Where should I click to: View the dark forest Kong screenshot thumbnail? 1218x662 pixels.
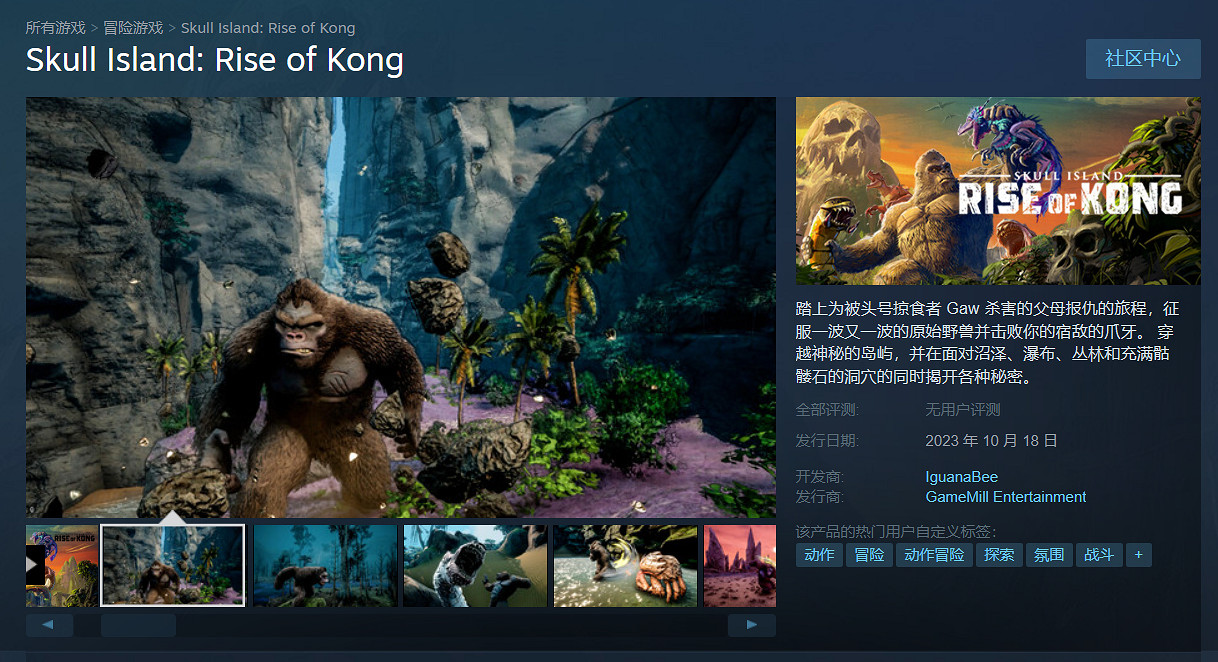325,566
